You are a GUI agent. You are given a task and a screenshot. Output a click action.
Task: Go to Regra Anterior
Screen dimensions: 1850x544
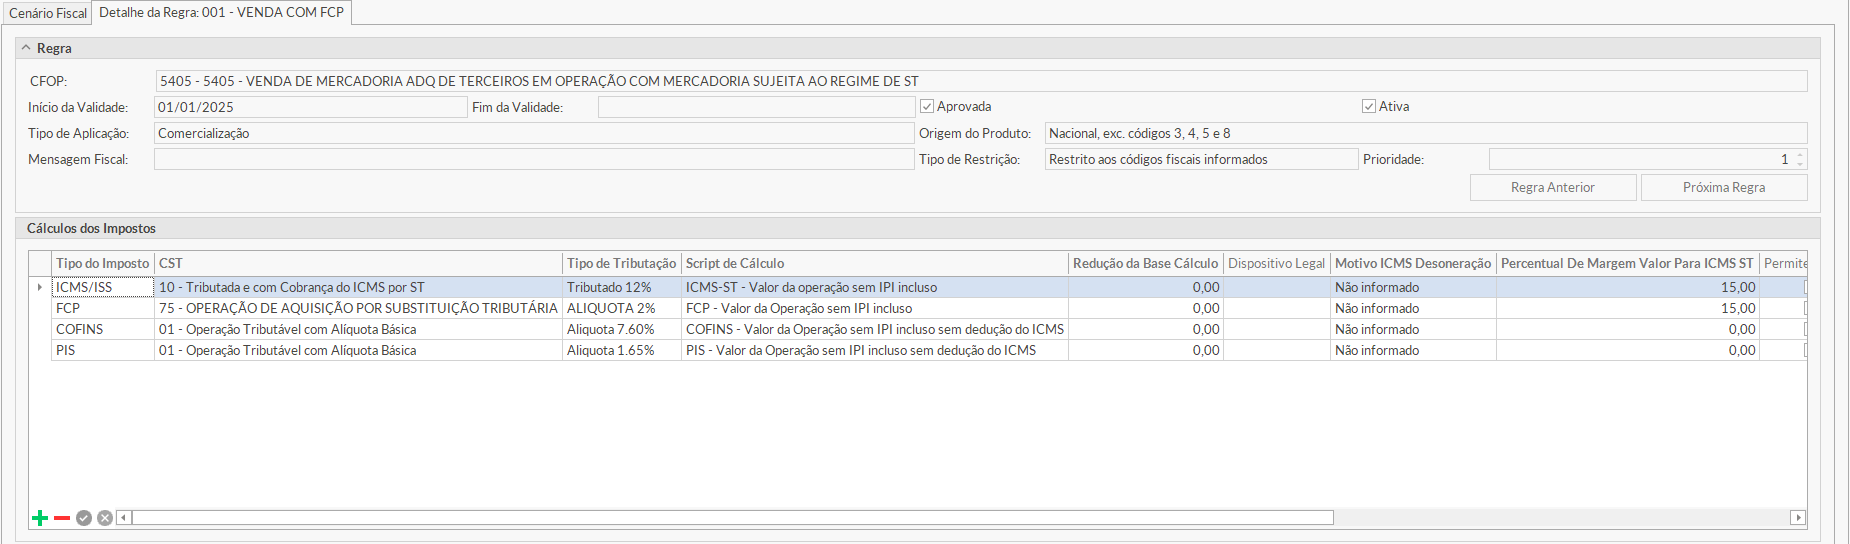point(1553,187)
